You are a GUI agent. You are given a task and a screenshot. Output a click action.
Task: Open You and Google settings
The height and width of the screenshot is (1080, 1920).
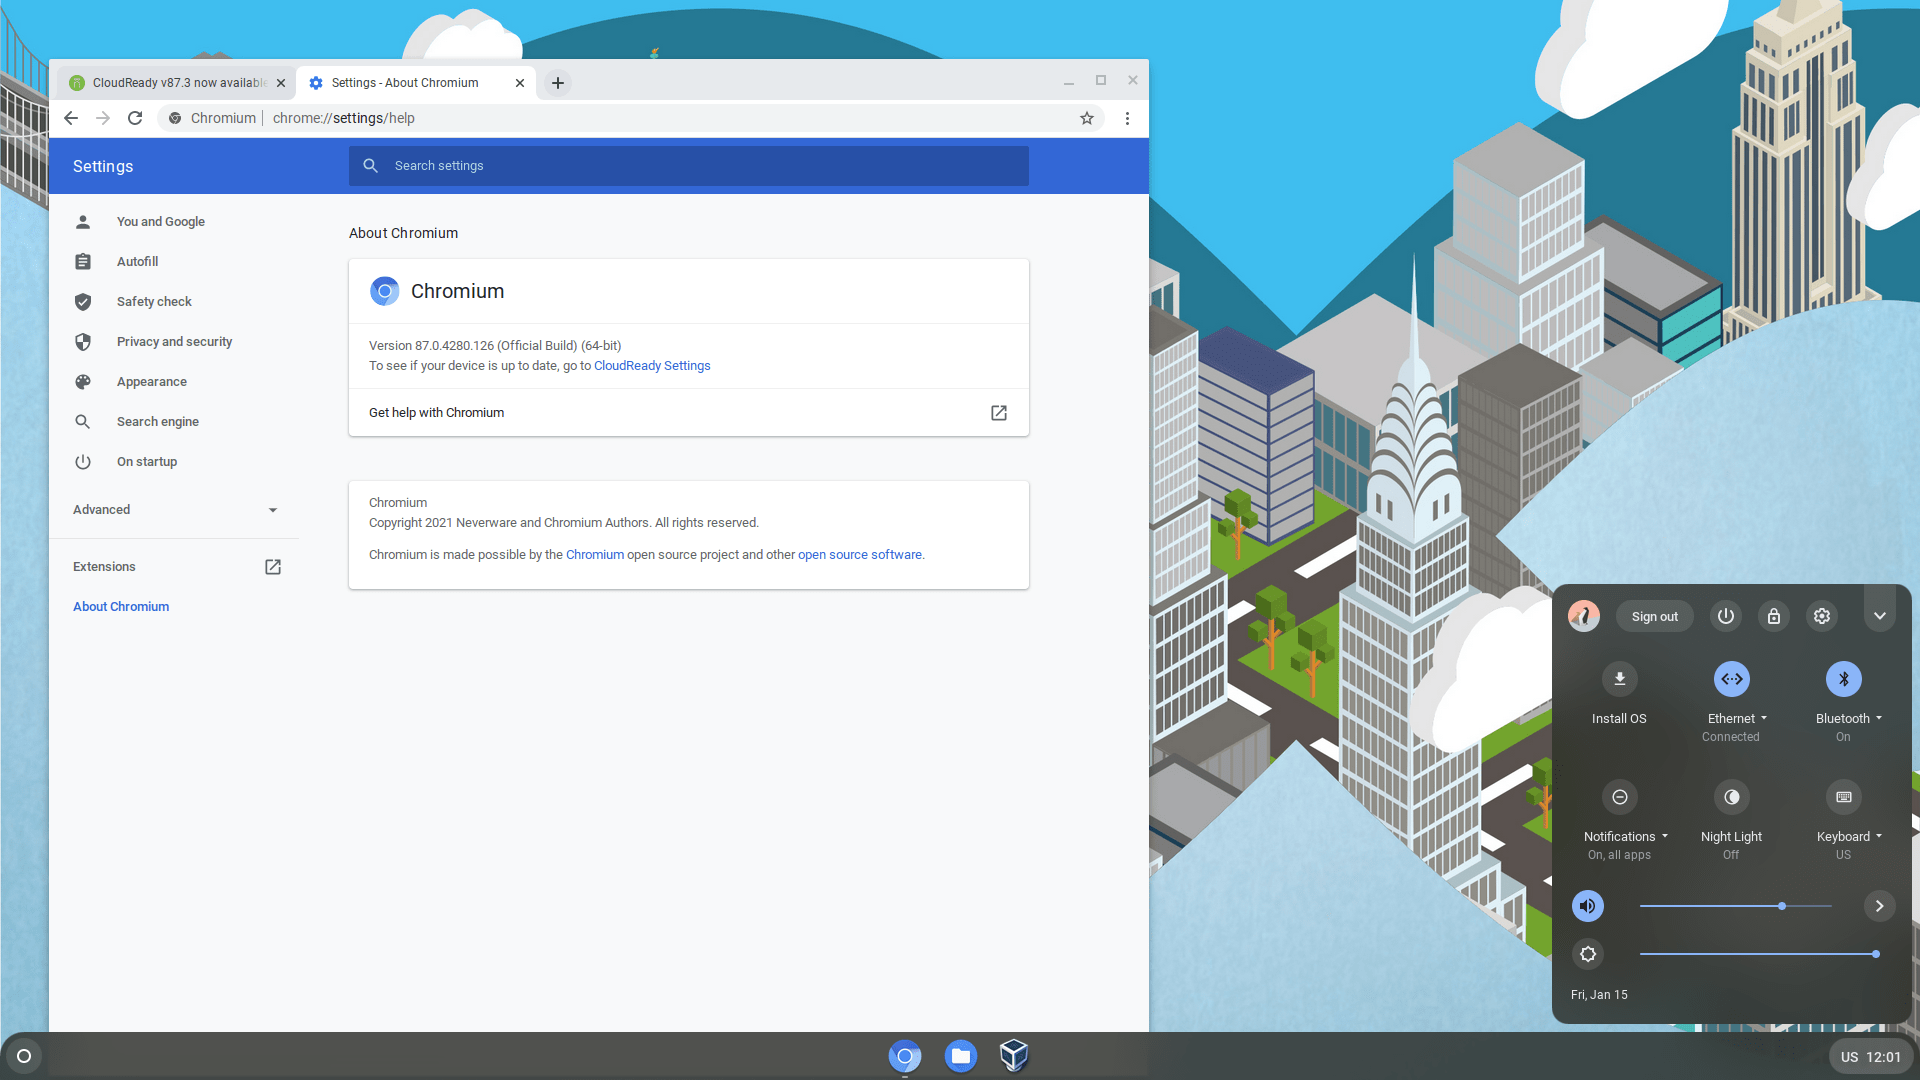(160, 222)
